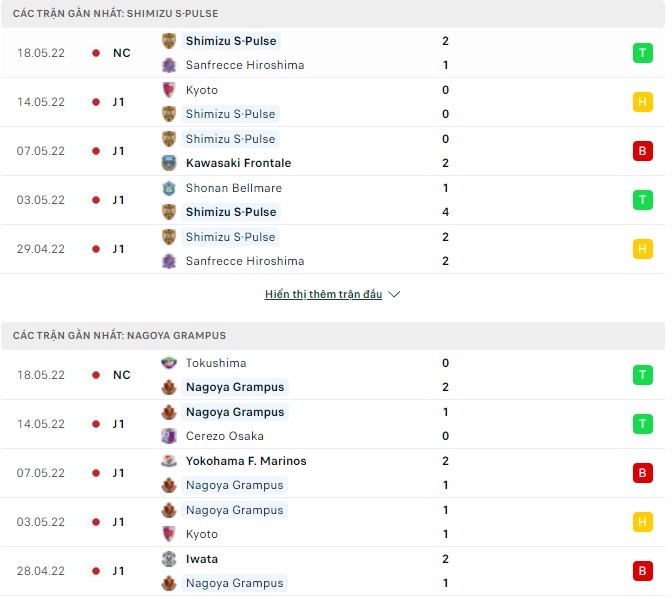Click the Yokohama F. Marinos logo
672x597 pixels.
coord(169,461)
